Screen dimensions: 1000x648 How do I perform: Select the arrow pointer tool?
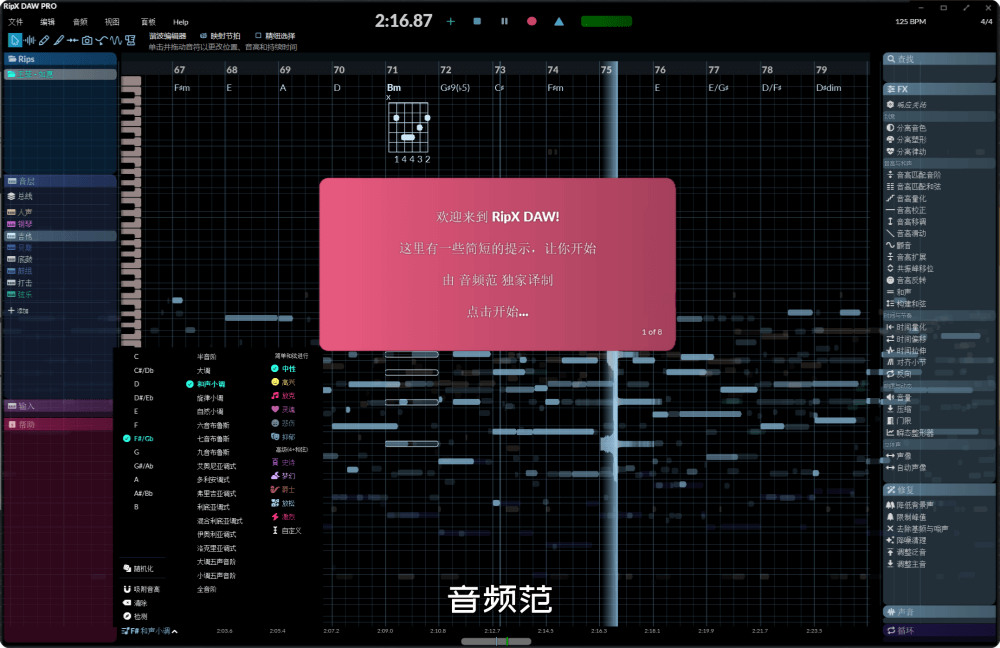pyautogui.click(x=15, y=40)
